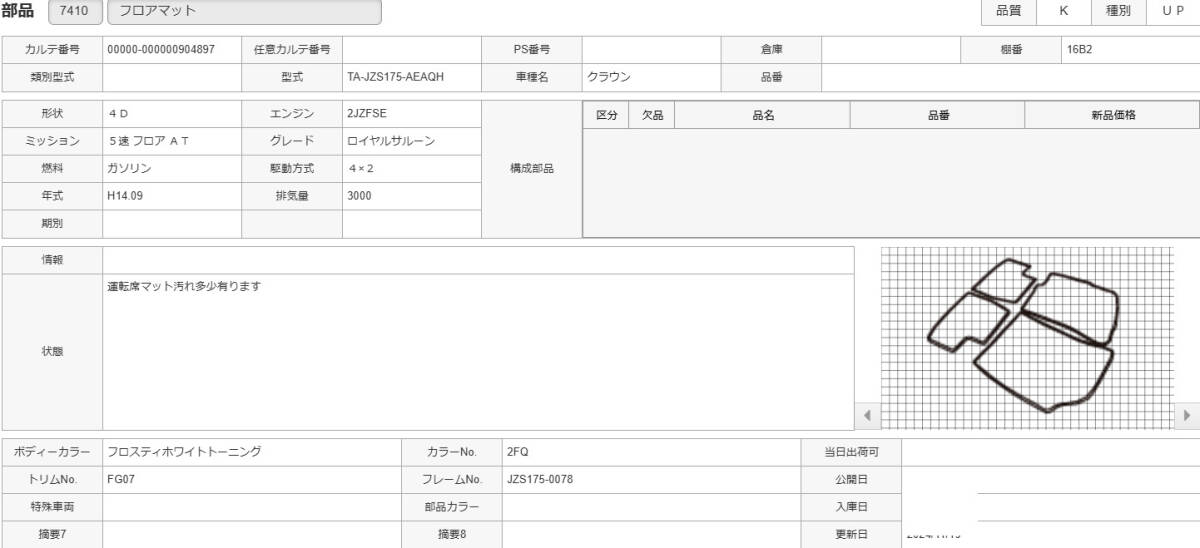Click the 種別 label cell

pyautogui.click(x=1118, y=11)
